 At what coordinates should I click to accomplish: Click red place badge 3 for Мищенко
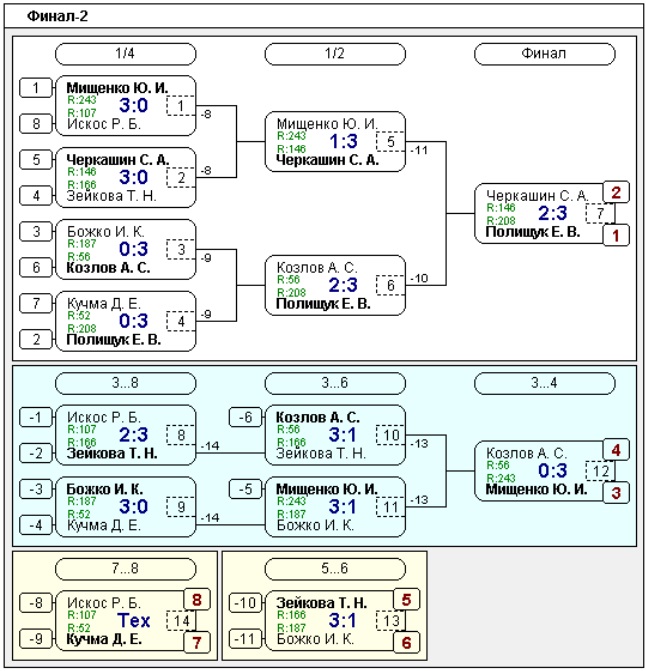[x=616, y=493]
